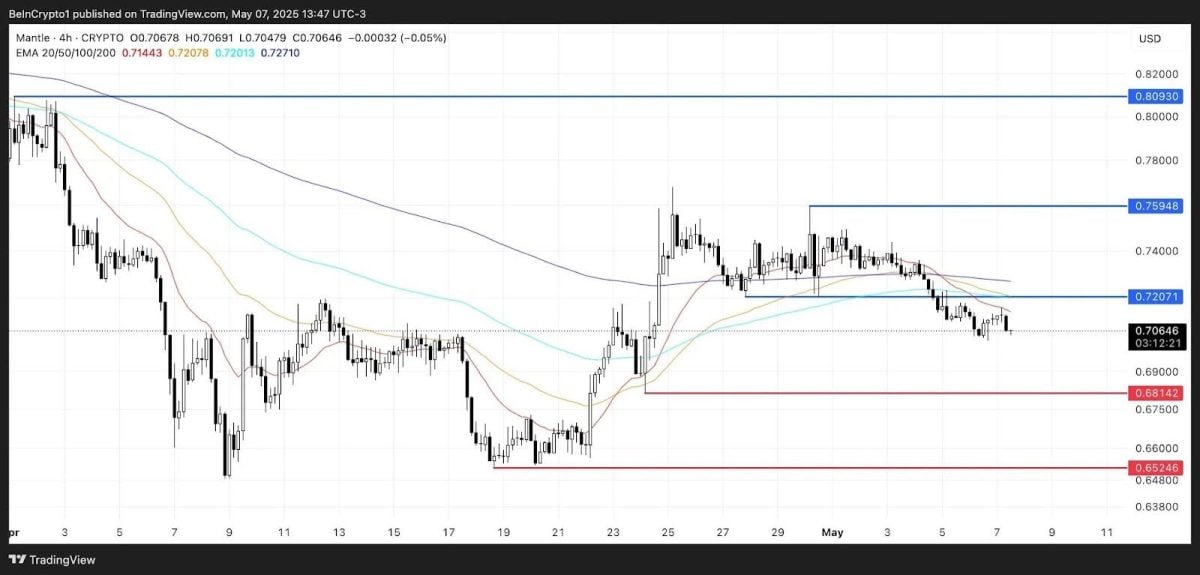Click the May label on the date axis
This screenshot has height=575, width=1200.
pos(832,532)
